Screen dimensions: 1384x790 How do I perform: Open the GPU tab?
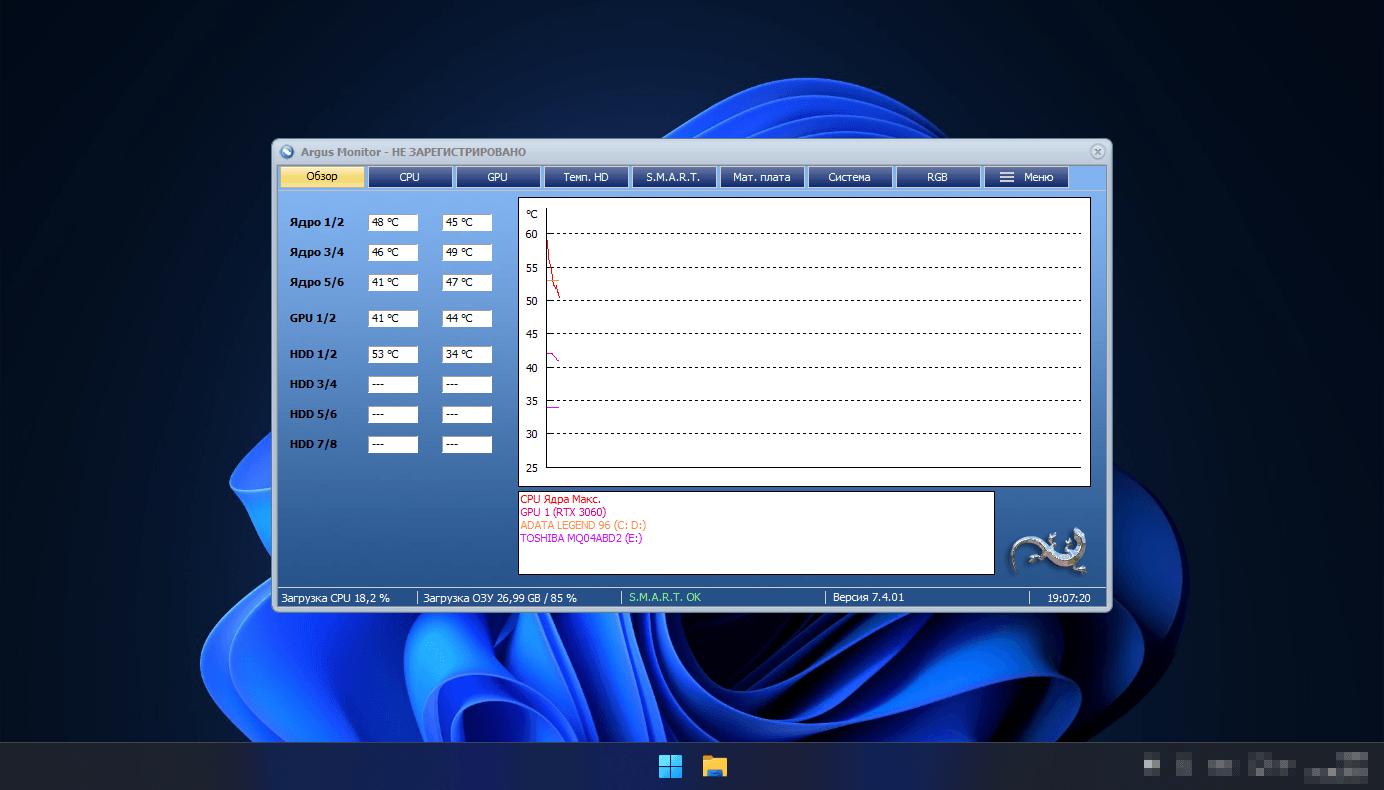(498, 177)
